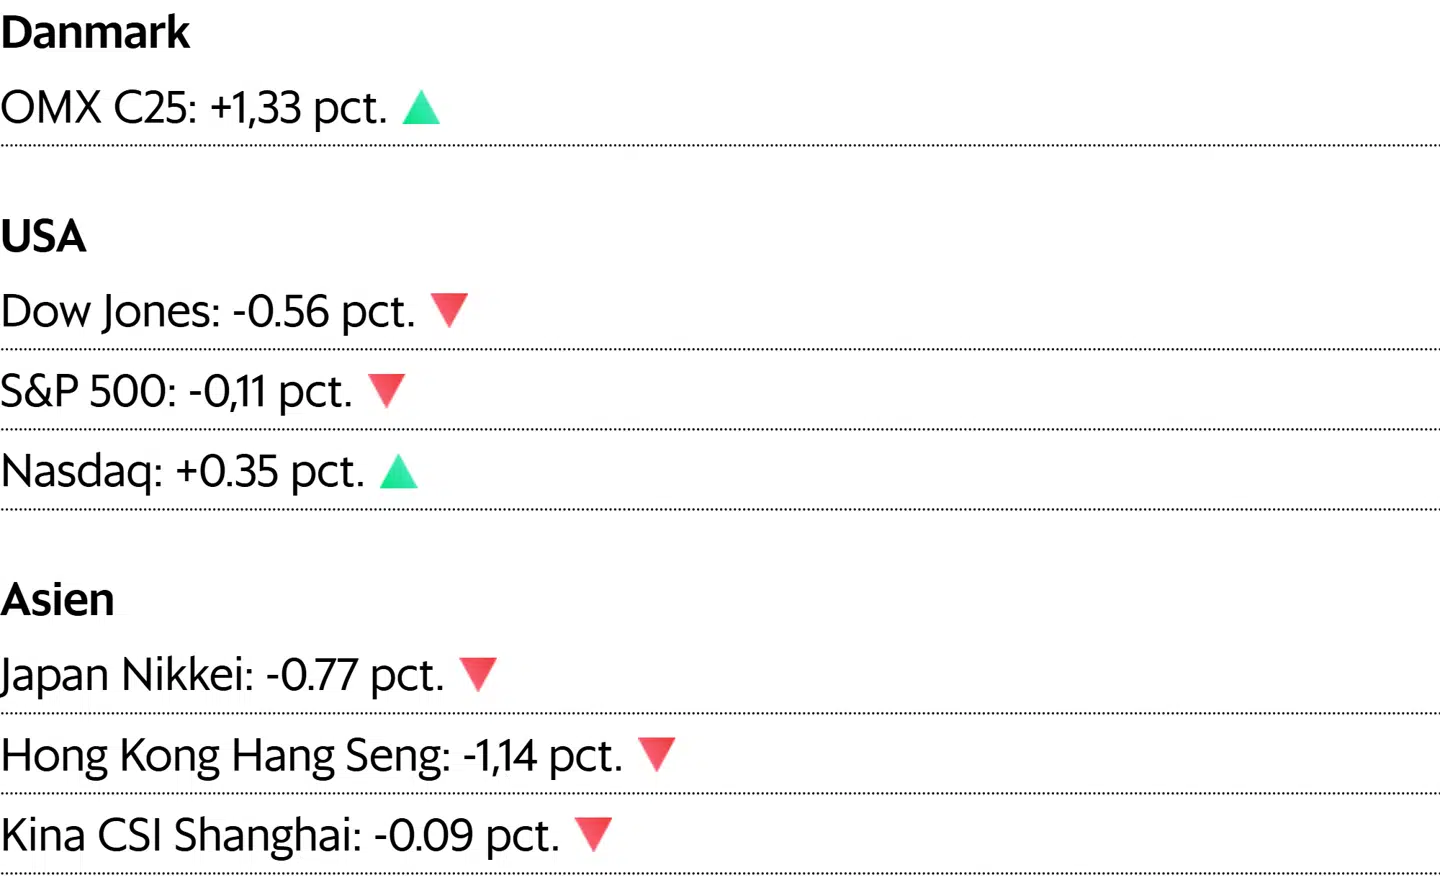Click the red down arrow next to Dow Jones

tap(449, 309)
